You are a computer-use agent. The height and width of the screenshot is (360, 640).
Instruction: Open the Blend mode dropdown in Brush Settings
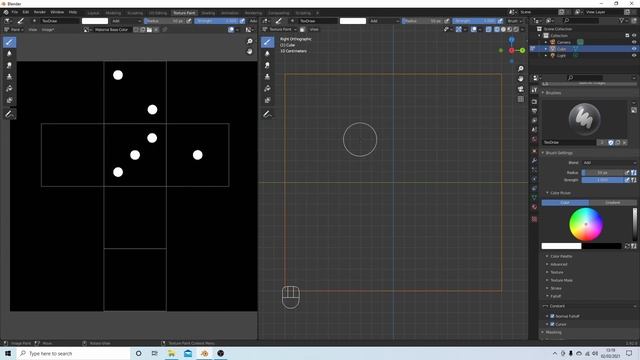pyautogui.click(x=609, y=163)
